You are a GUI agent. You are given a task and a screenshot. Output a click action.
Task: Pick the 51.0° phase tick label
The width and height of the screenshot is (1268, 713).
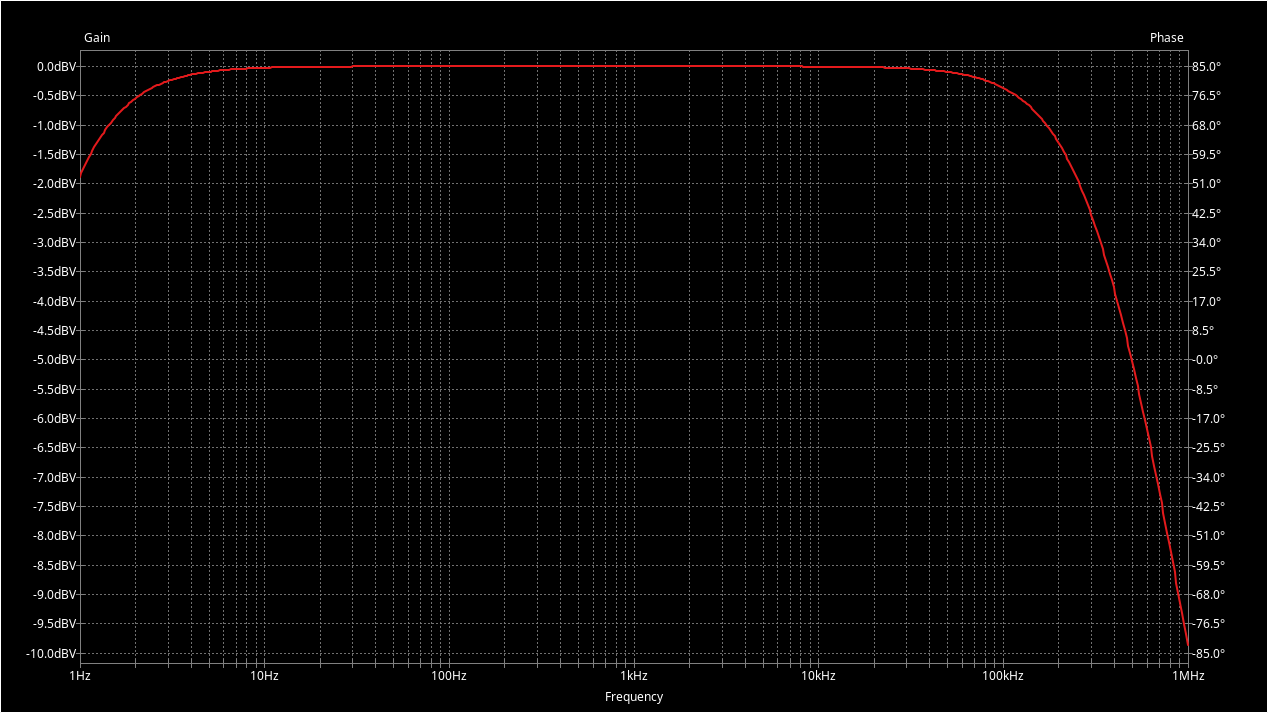[x=1207, y=184]
